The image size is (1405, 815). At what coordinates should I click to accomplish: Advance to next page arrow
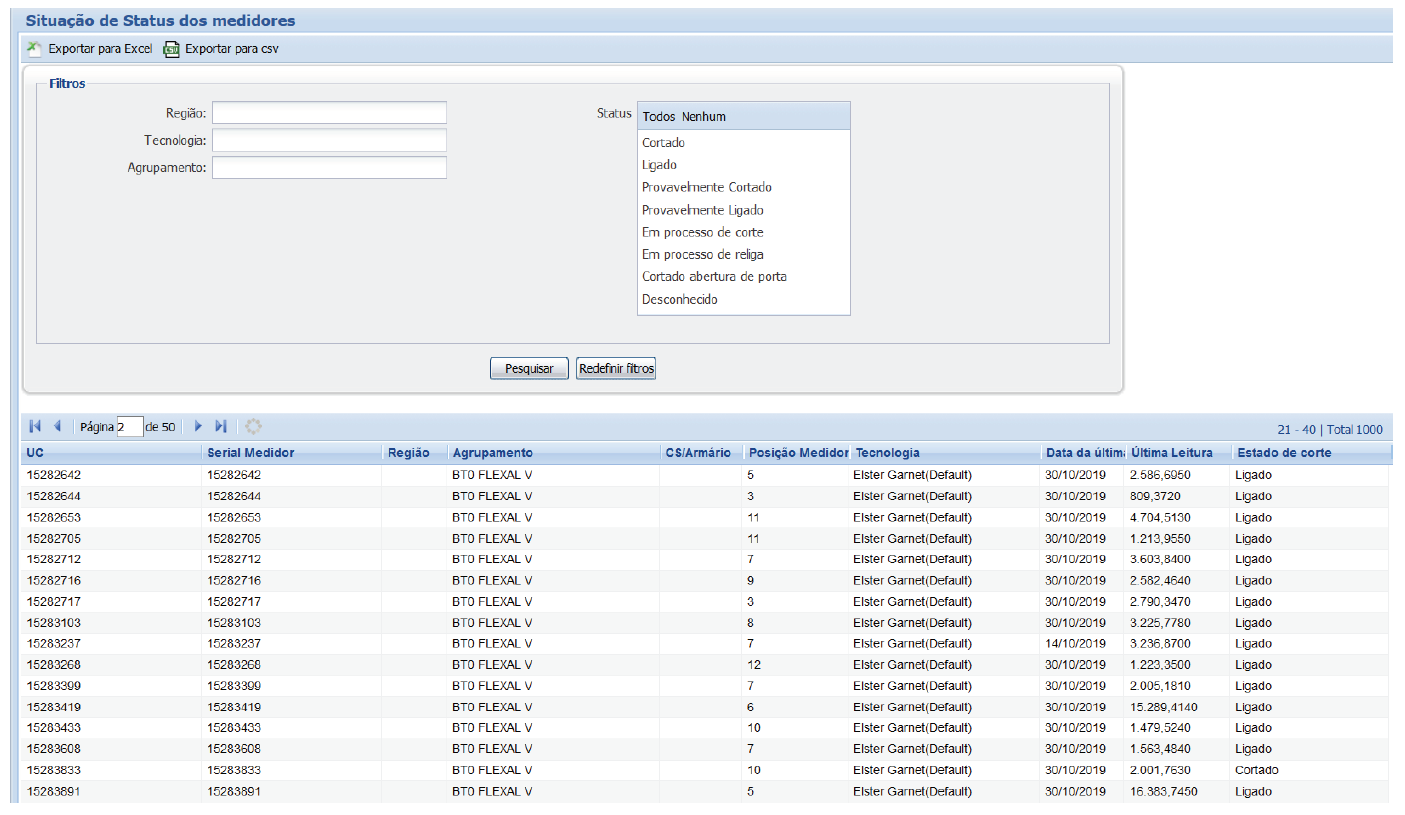click(x=198, y=427)
